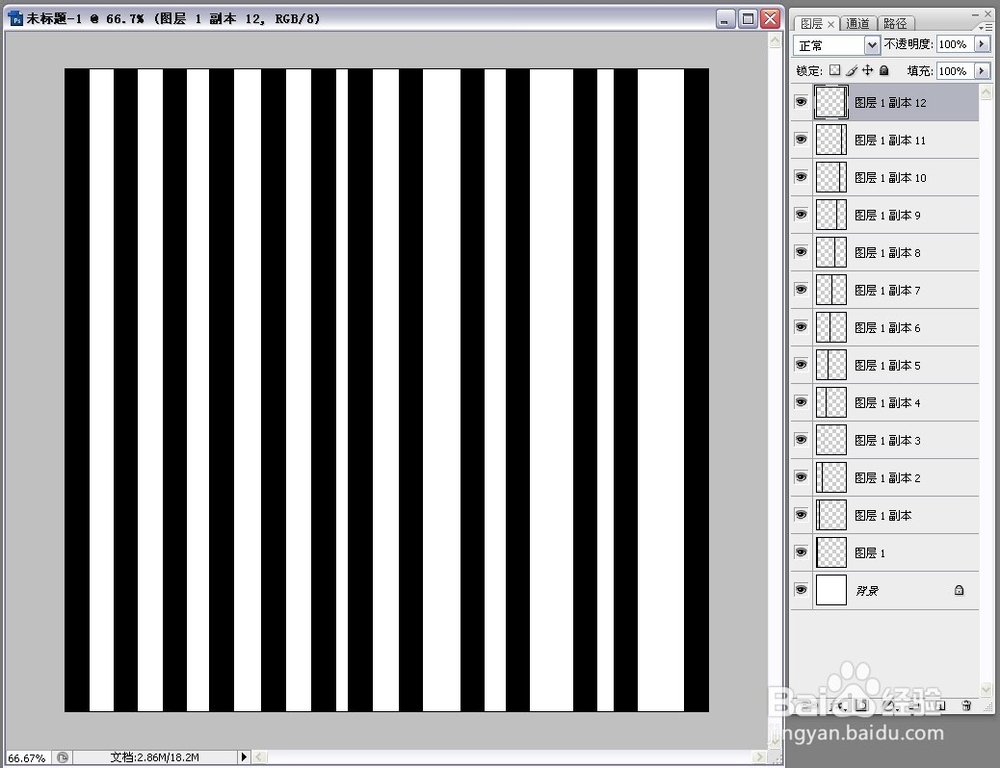This screenshot has height=768, width=1000.
Task: Select the 背景 layer name
Action: (867, 591)
